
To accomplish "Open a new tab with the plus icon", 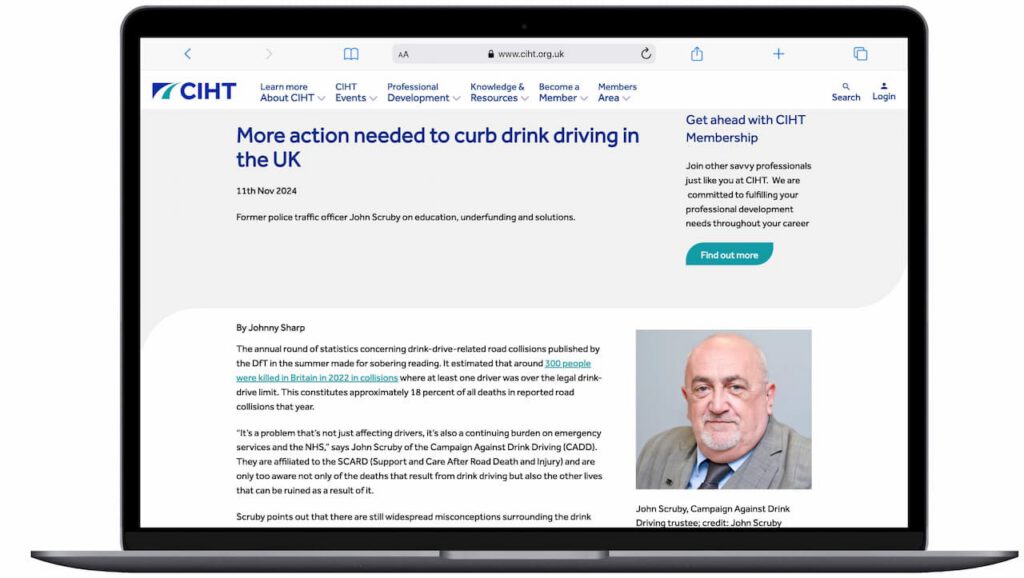I will coord(778,53).
